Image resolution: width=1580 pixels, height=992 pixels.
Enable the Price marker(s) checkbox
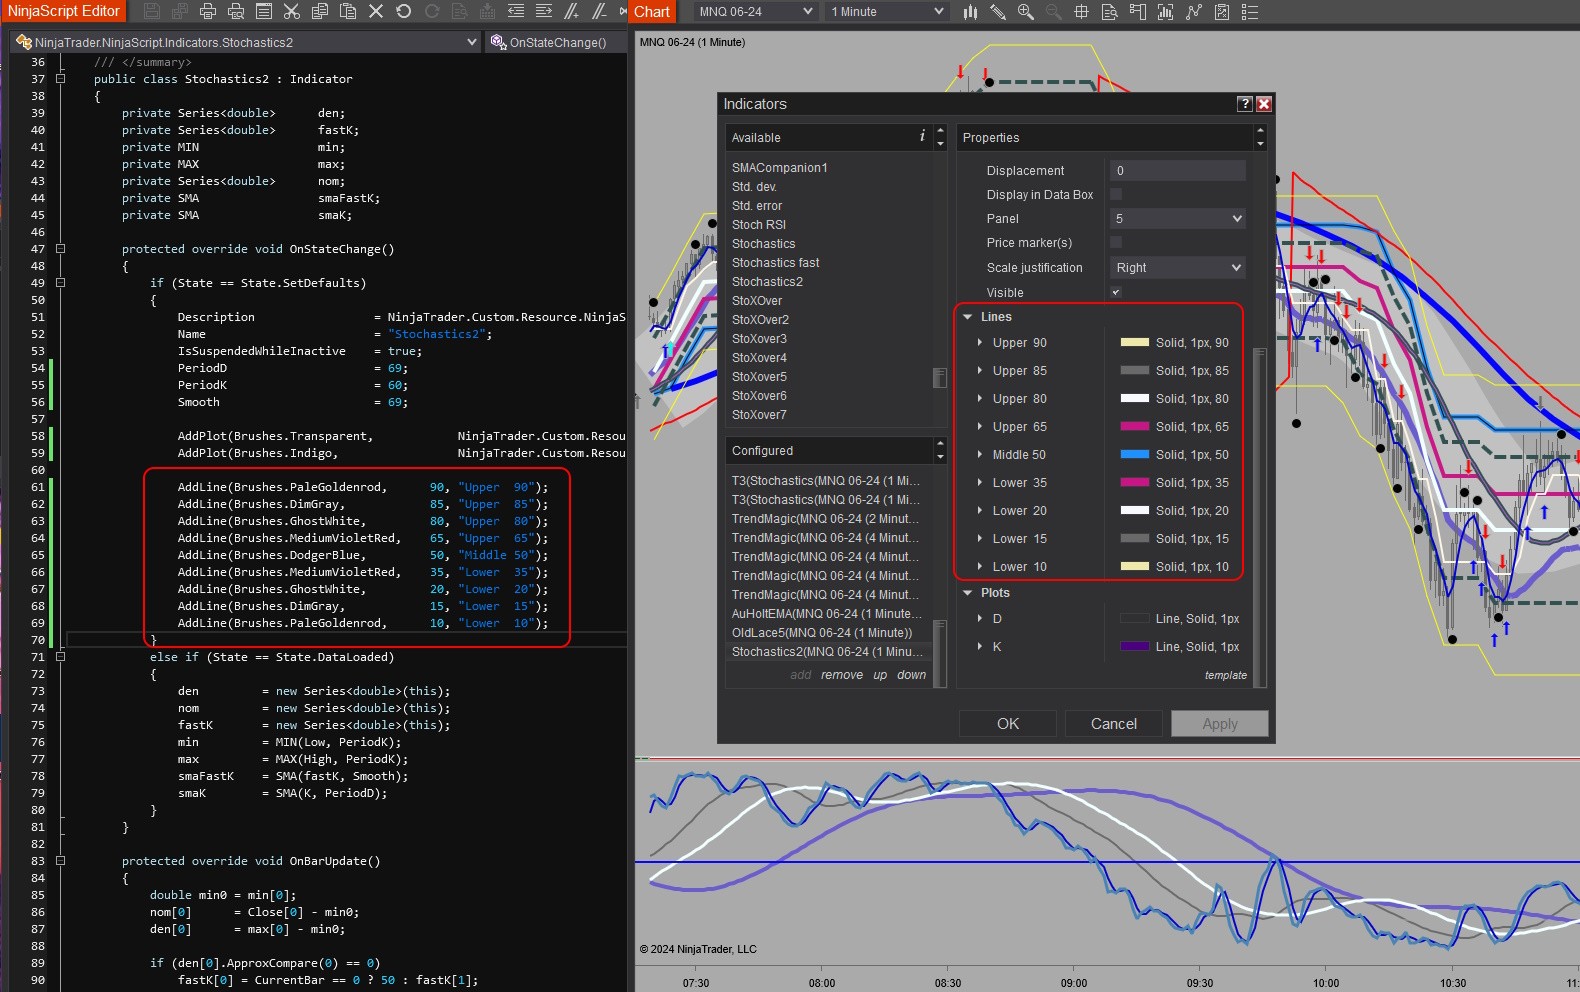click(1116, 242)
